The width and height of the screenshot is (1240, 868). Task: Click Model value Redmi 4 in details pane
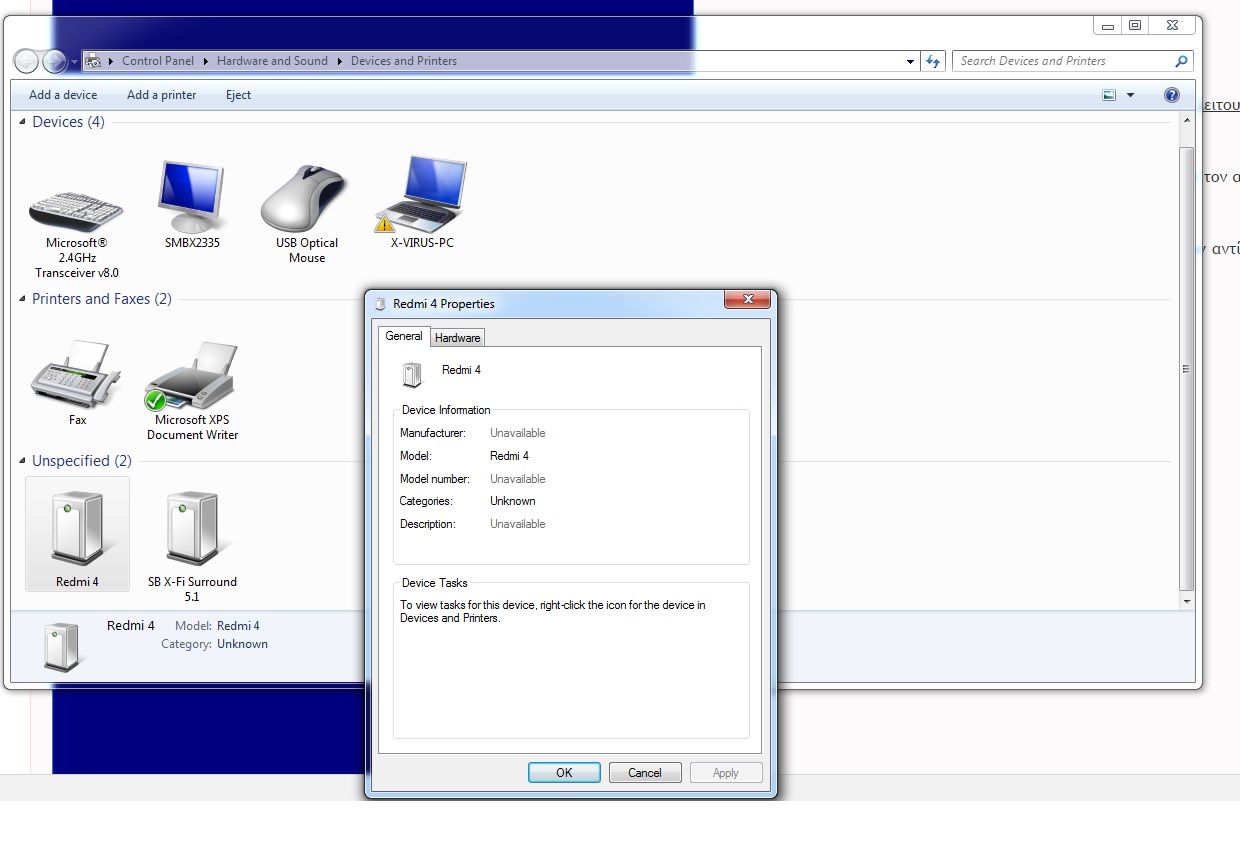238,626
